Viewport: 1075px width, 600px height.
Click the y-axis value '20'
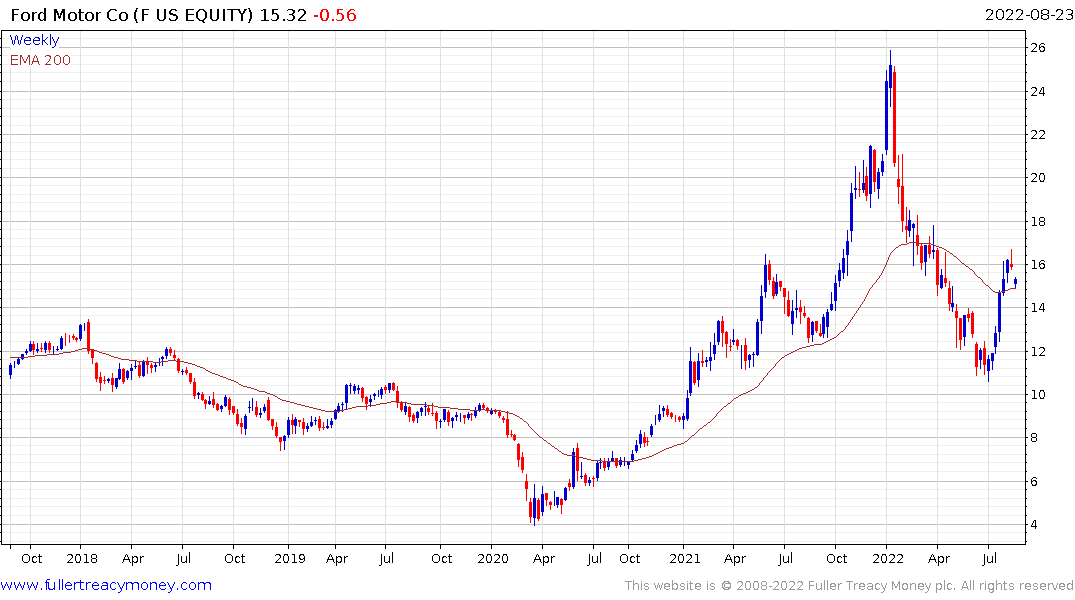click(x=1038, y=178)
